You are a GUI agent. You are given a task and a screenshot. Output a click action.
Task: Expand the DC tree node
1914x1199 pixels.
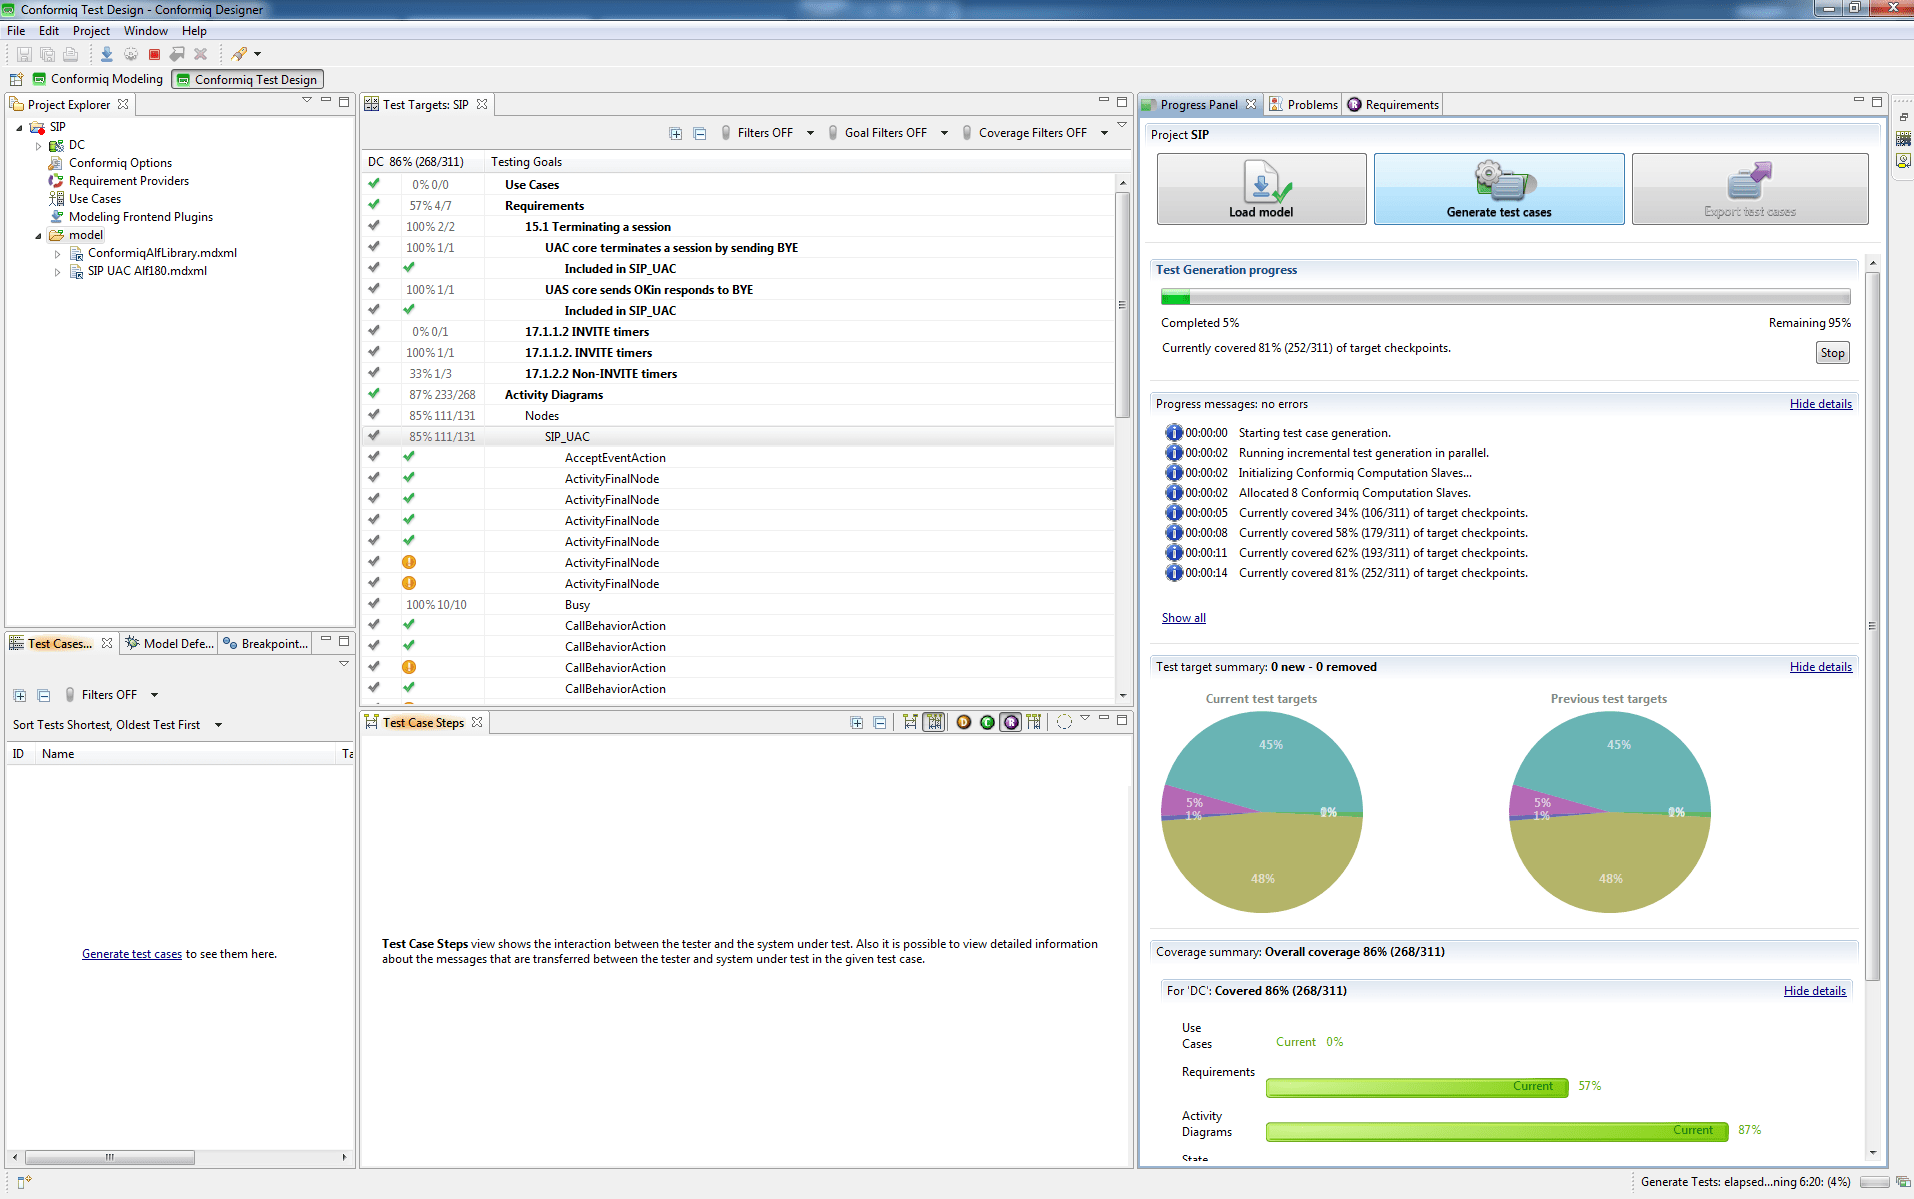[x=39, y=146]
